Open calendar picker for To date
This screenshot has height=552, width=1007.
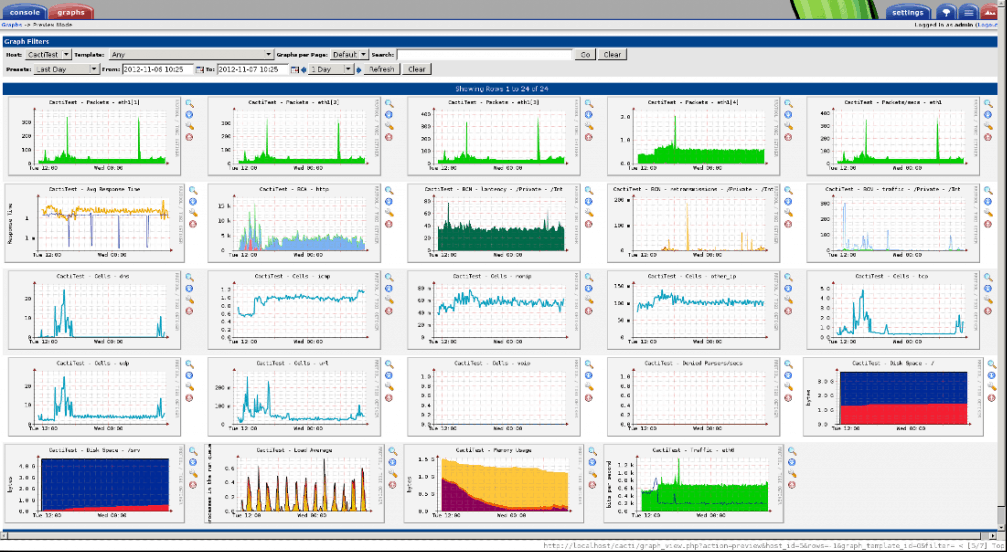point(295,70)
